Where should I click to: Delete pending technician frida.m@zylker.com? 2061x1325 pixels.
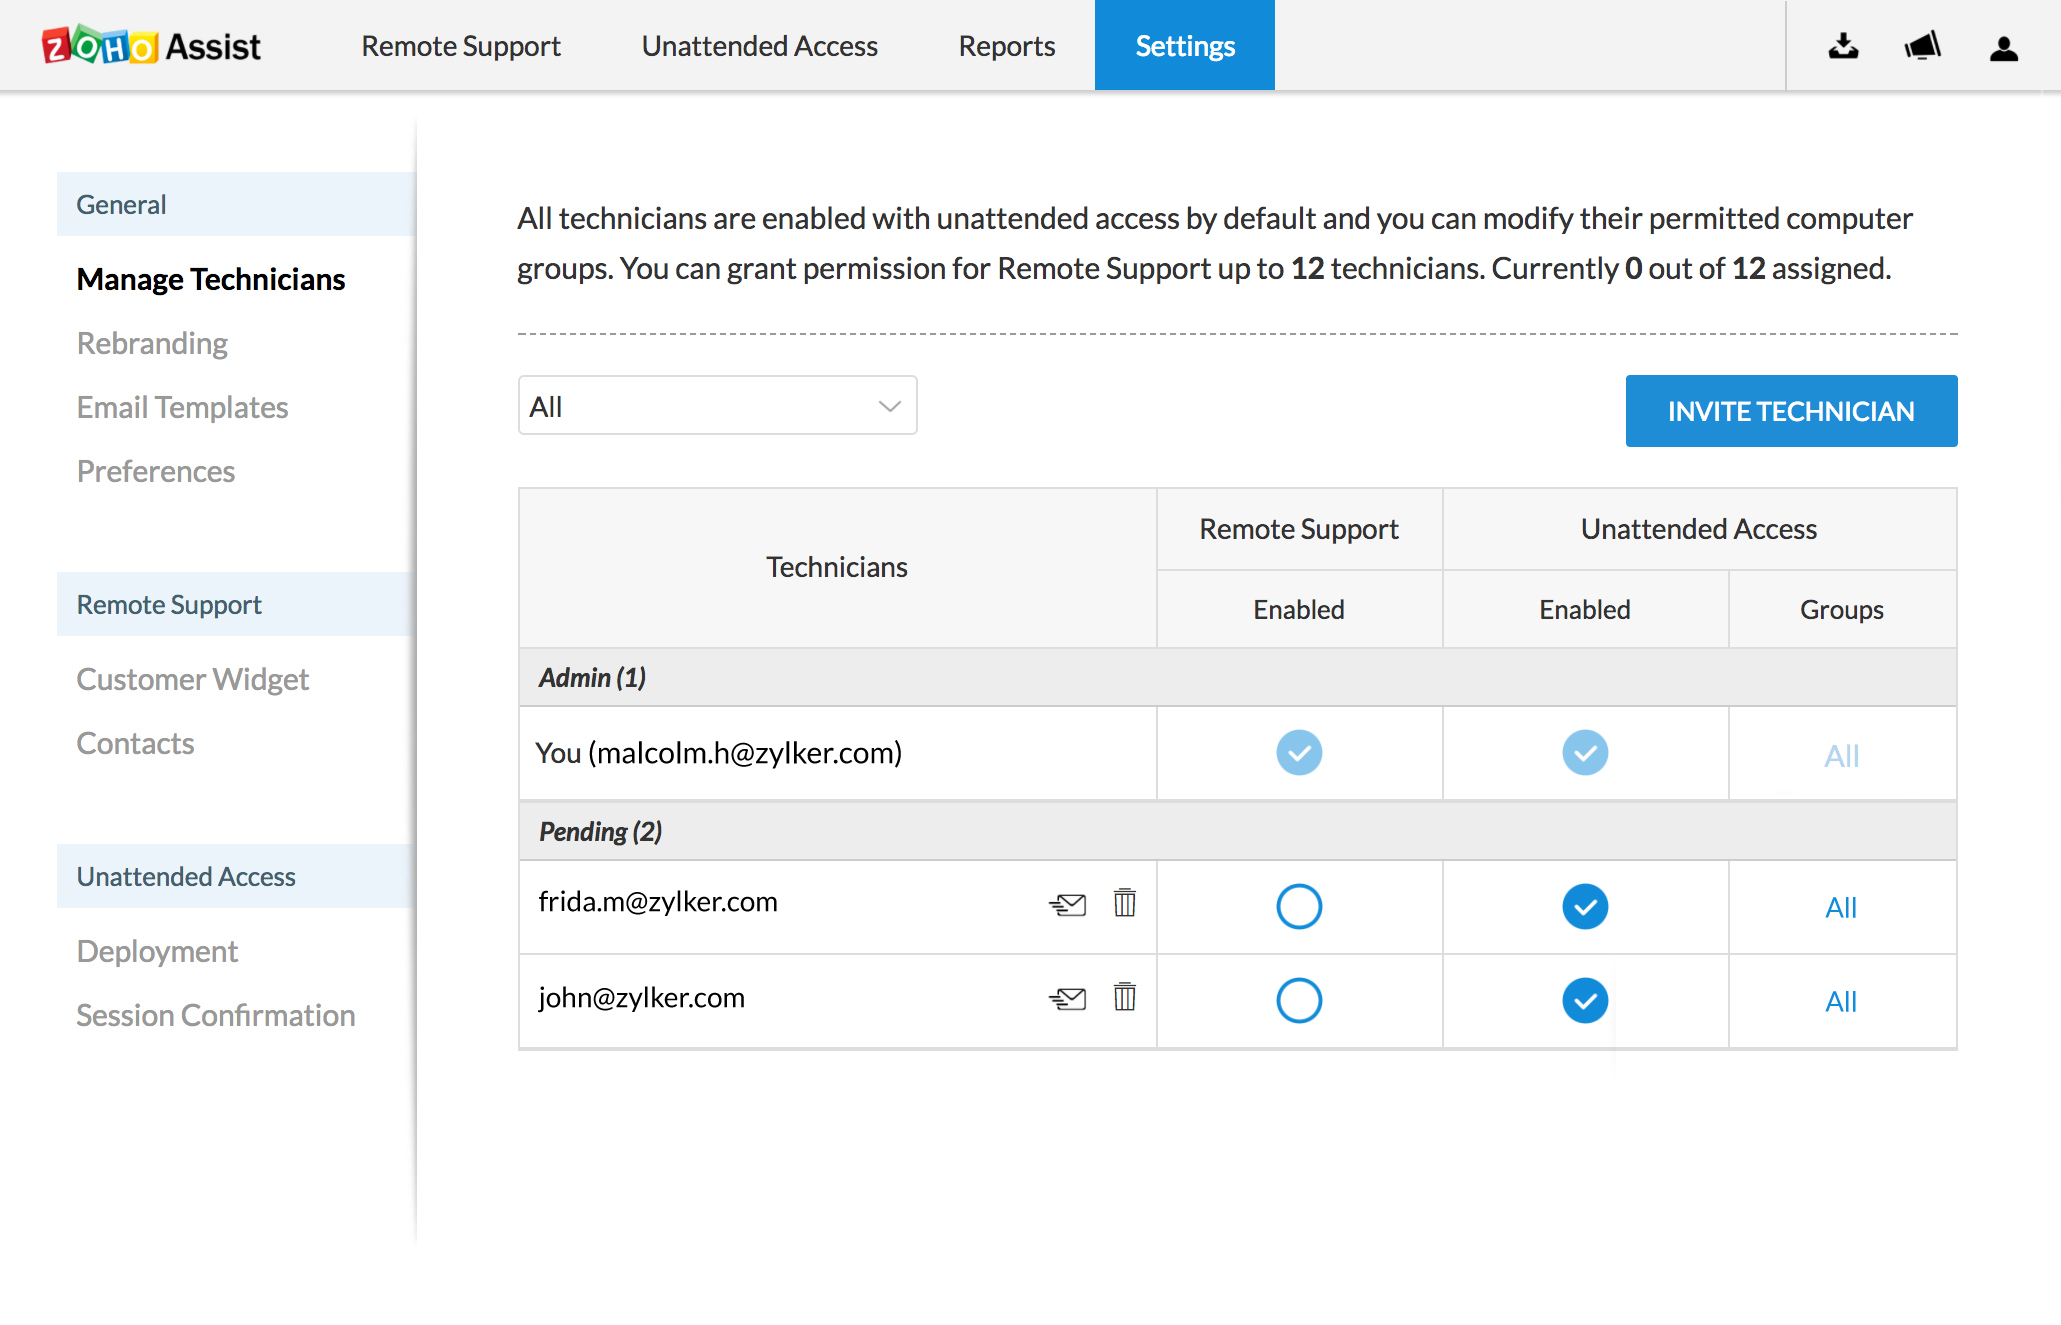[1124, 903]
